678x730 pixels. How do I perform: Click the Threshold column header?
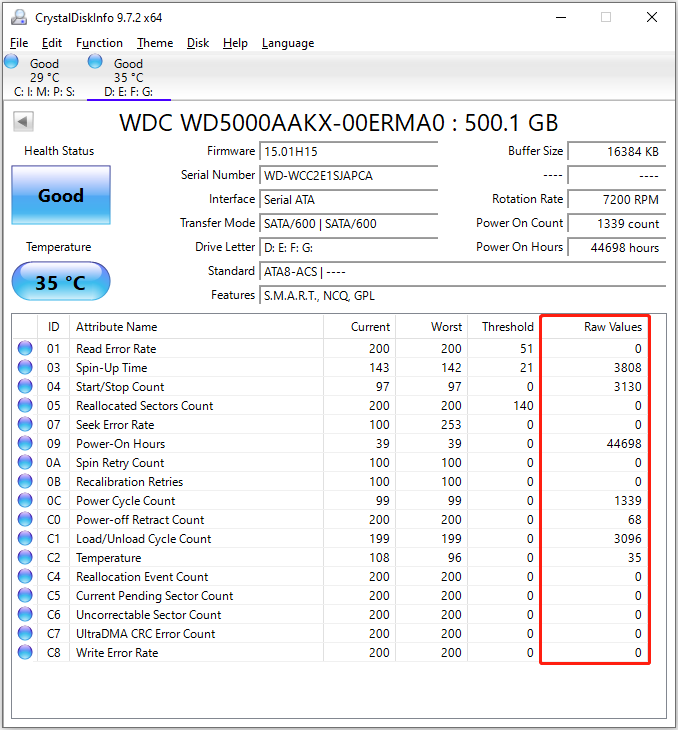(504, 327)
